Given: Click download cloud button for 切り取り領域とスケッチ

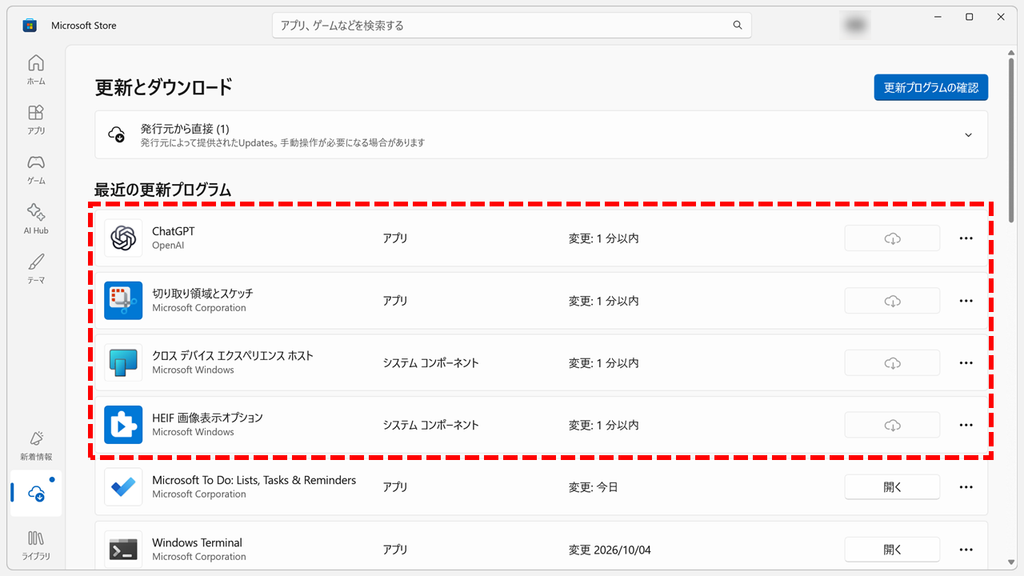Looking at the screenshot, I should [892, 300].
